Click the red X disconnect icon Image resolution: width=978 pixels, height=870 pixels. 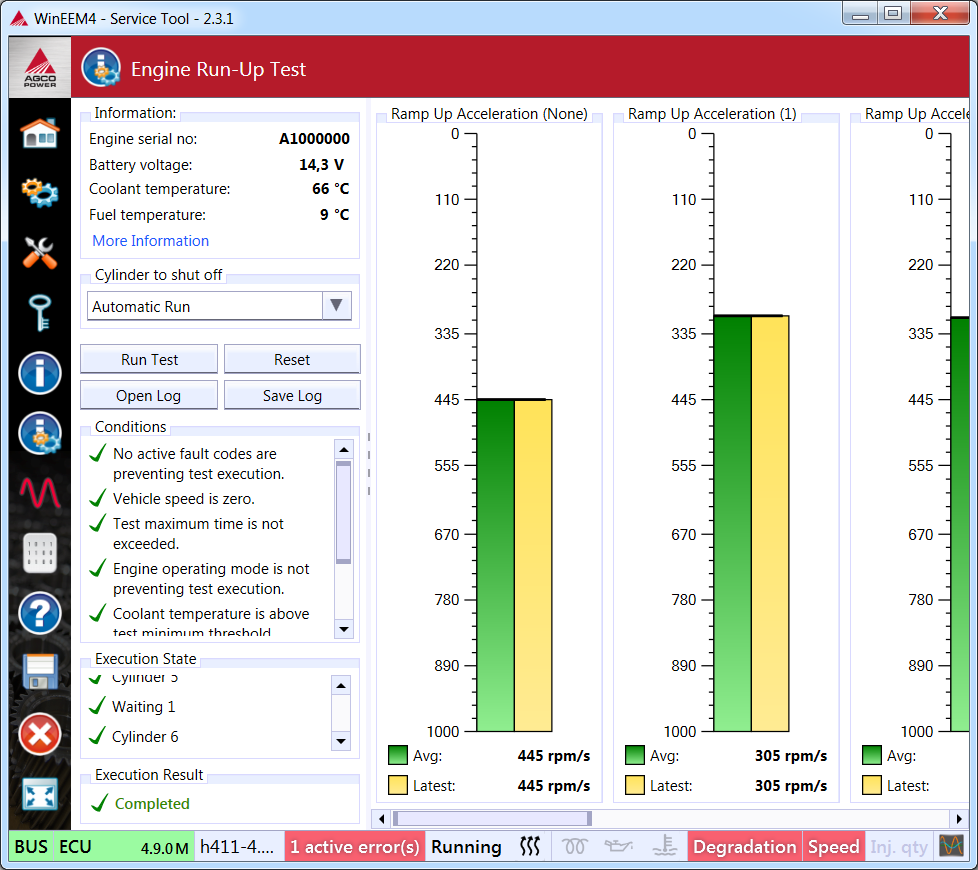(x=40, y=735)
